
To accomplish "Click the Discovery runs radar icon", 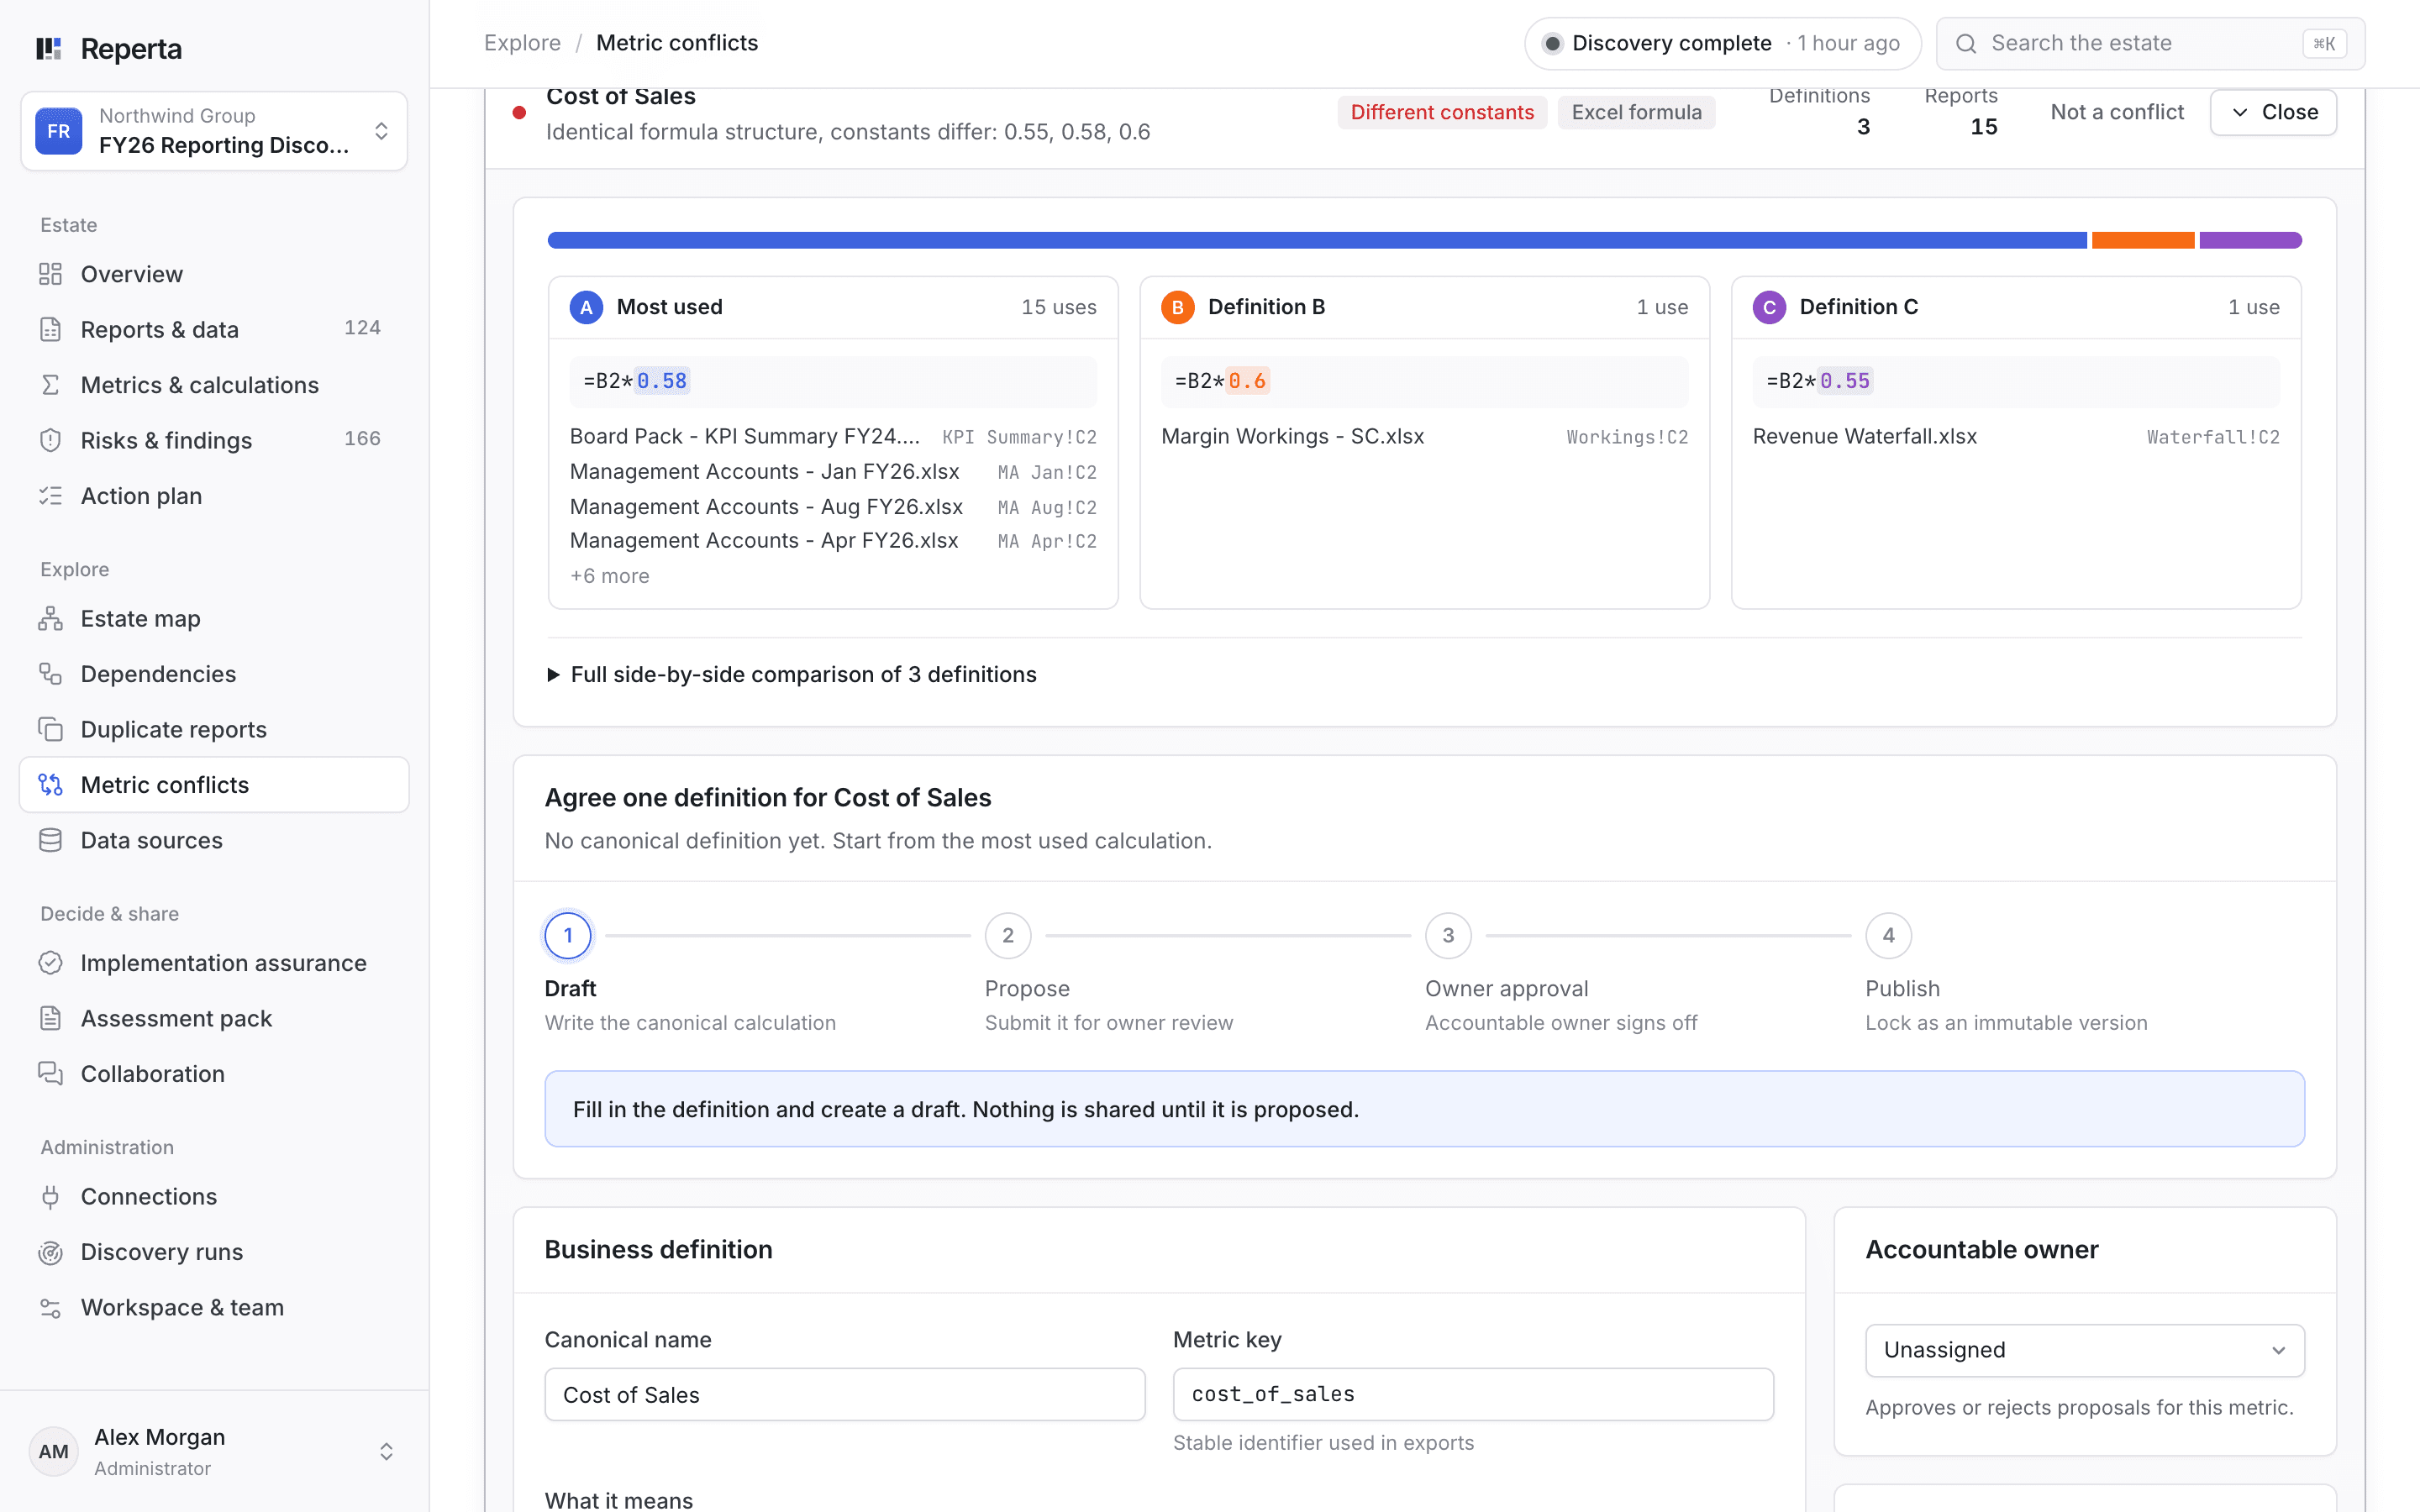I will pyautogui.click(x=50, y=1252).
